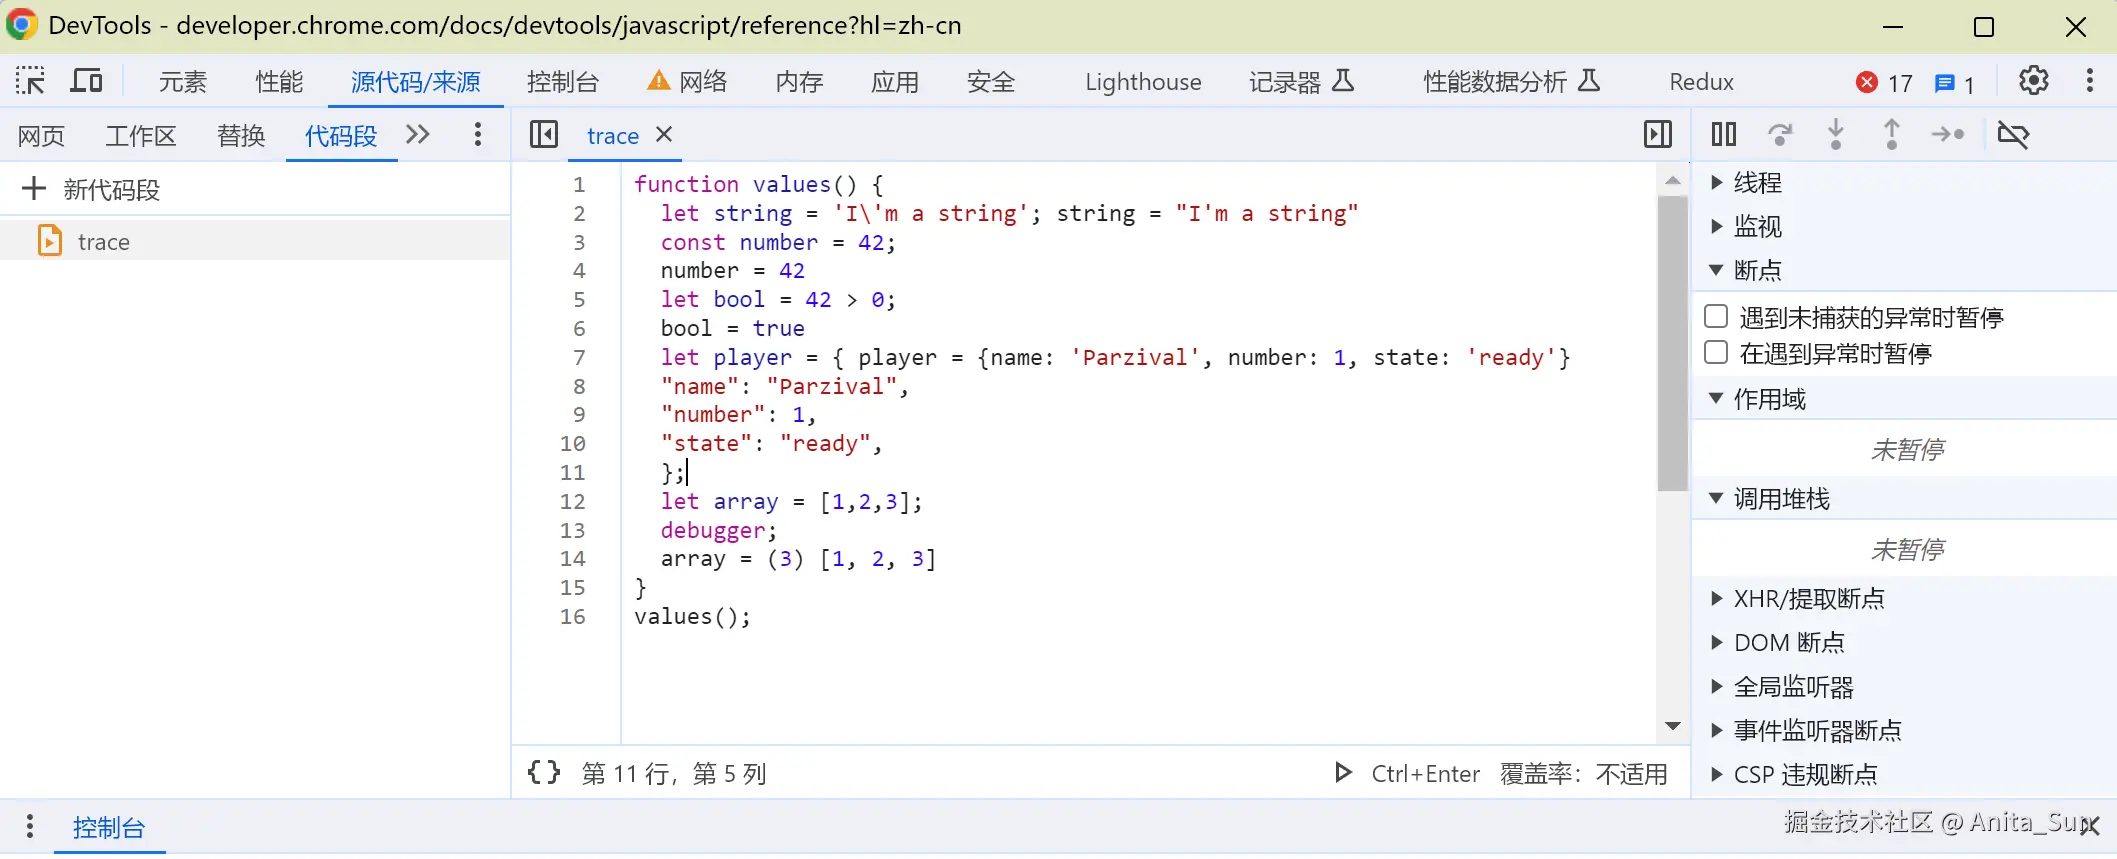This screenshot has width=2117, height=859.
Task: Toggle the device toolbar icon
Action: (x=86, y=81)
